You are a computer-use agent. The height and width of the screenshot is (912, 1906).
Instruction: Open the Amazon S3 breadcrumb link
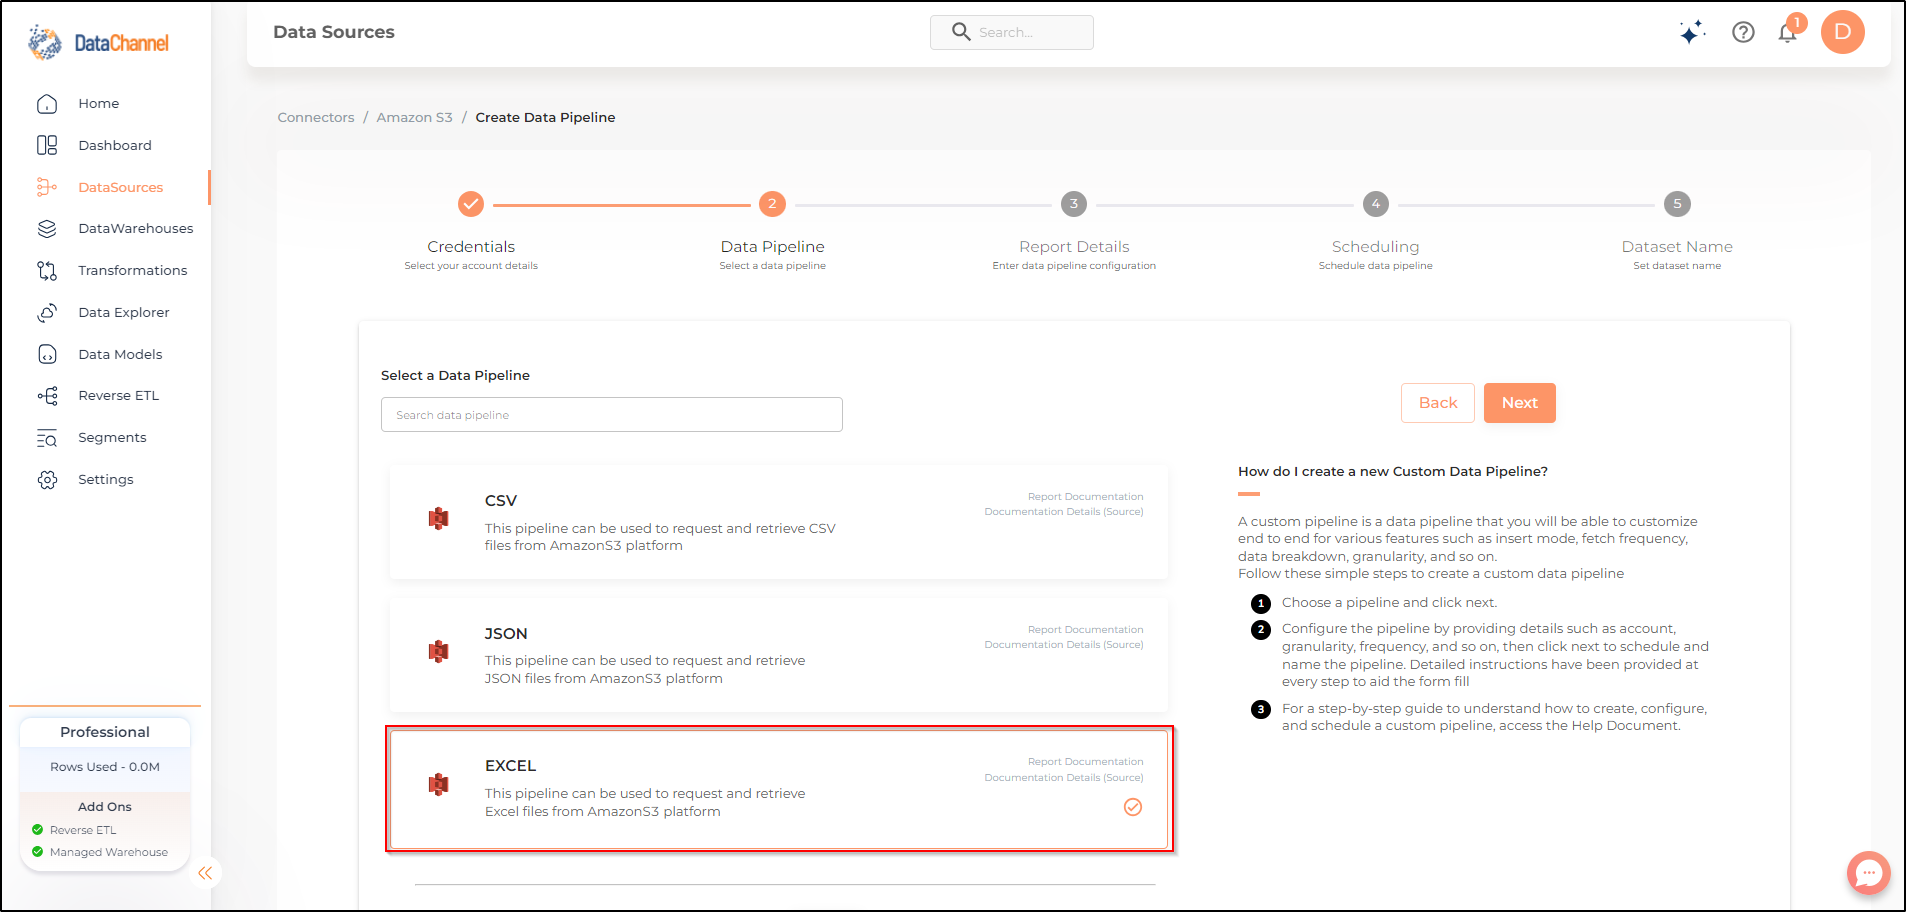point(414,118)
